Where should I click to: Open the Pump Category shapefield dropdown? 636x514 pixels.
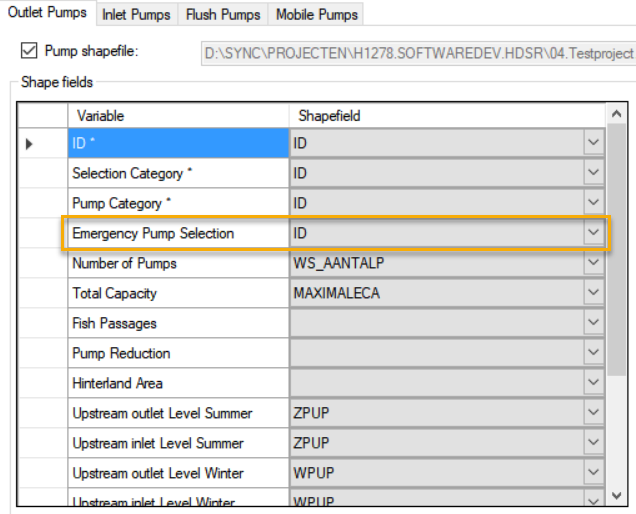tap(594, 204)
